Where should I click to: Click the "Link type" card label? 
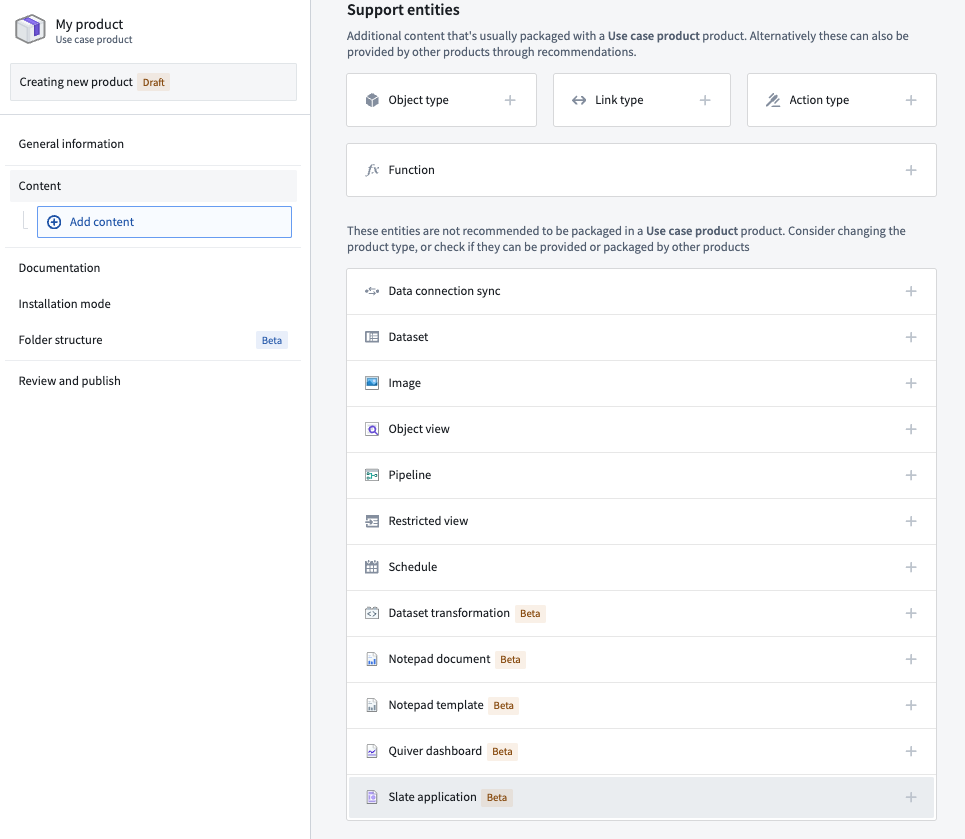[619, 100]
